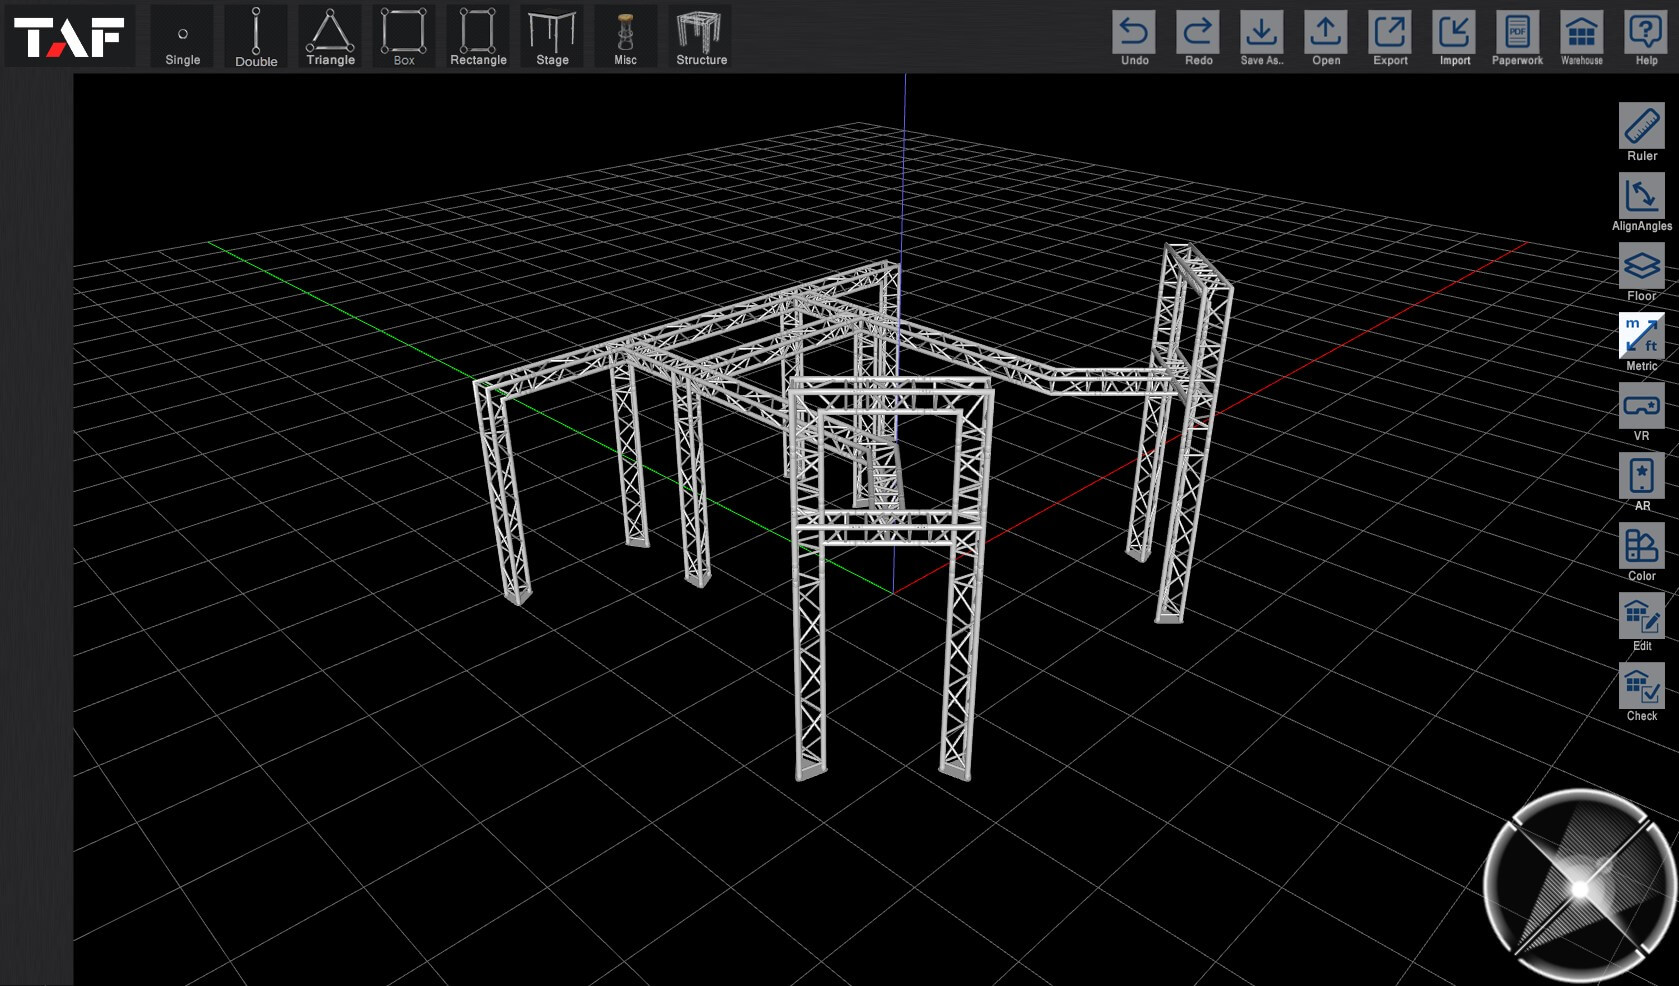
Task: Click Save As to save project
Action: click(1262, 39)
